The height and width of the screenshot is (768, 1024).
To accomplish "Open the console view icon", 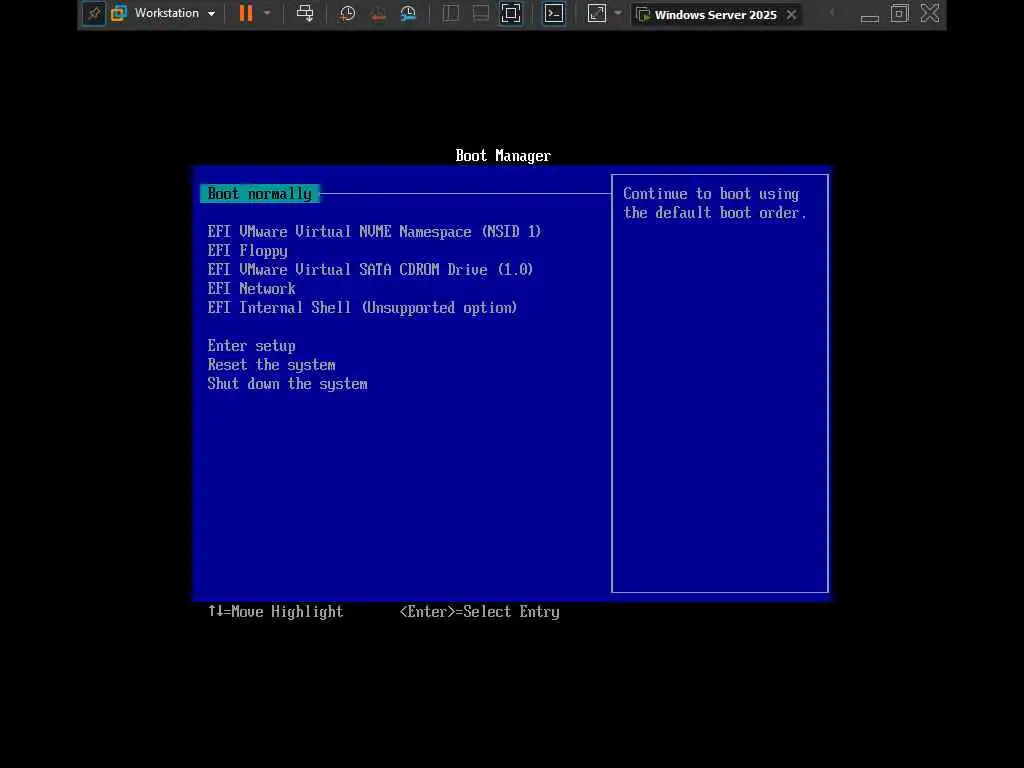I will pyautogui.click(x=554, y=14).
